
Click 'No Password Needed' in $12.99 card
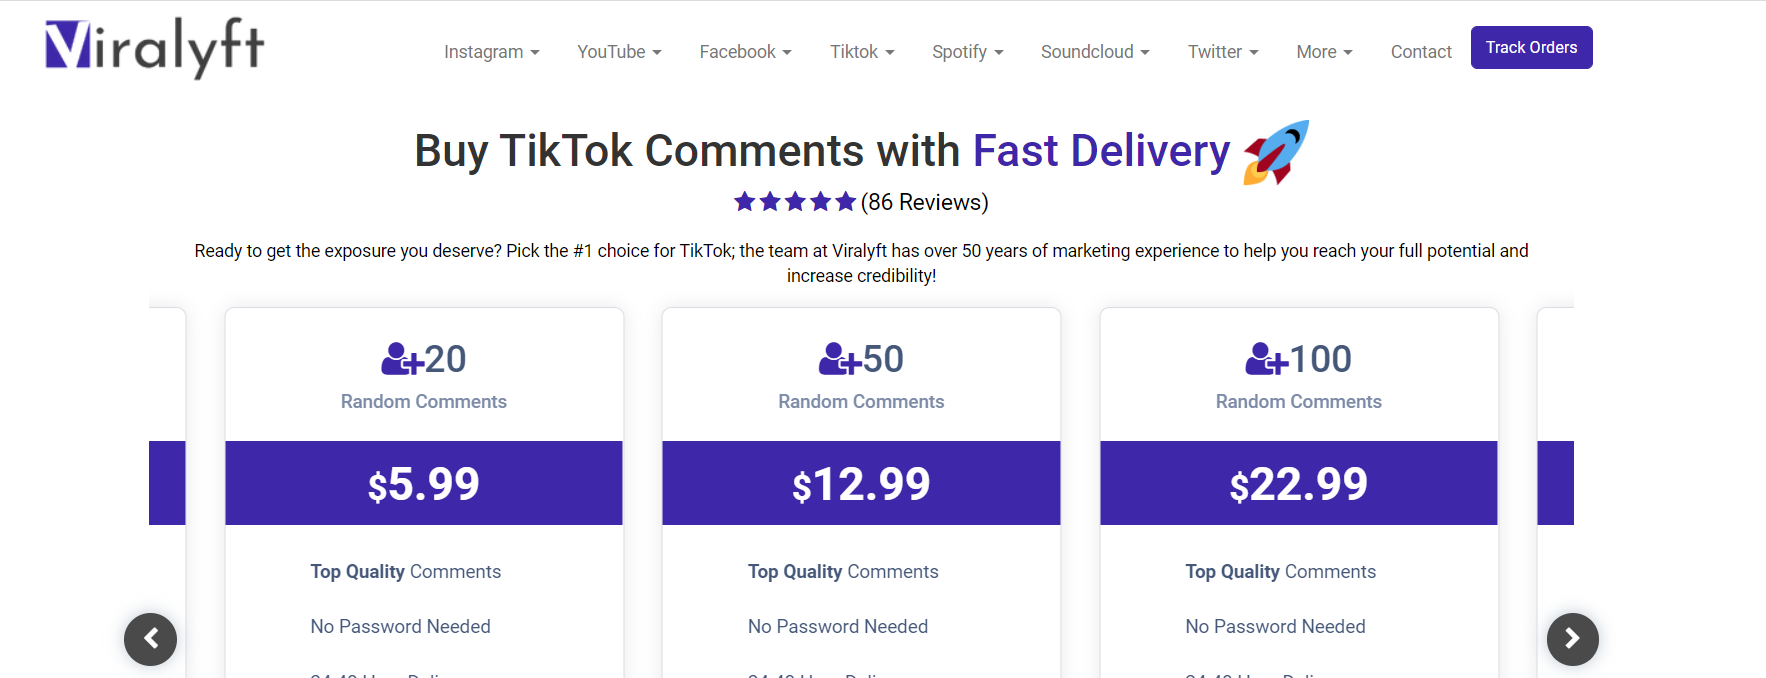(838, 627)
